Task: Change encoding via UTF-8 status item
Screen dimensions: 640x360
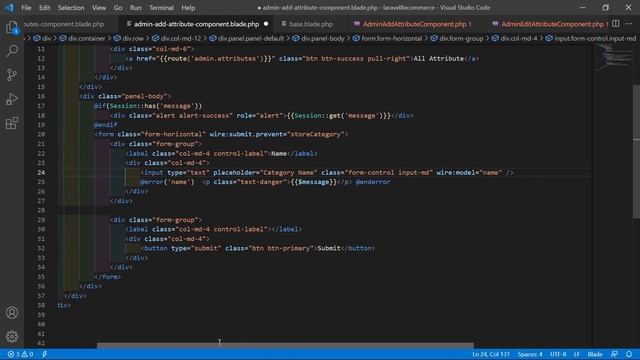Action: click(x=558, y=354)
